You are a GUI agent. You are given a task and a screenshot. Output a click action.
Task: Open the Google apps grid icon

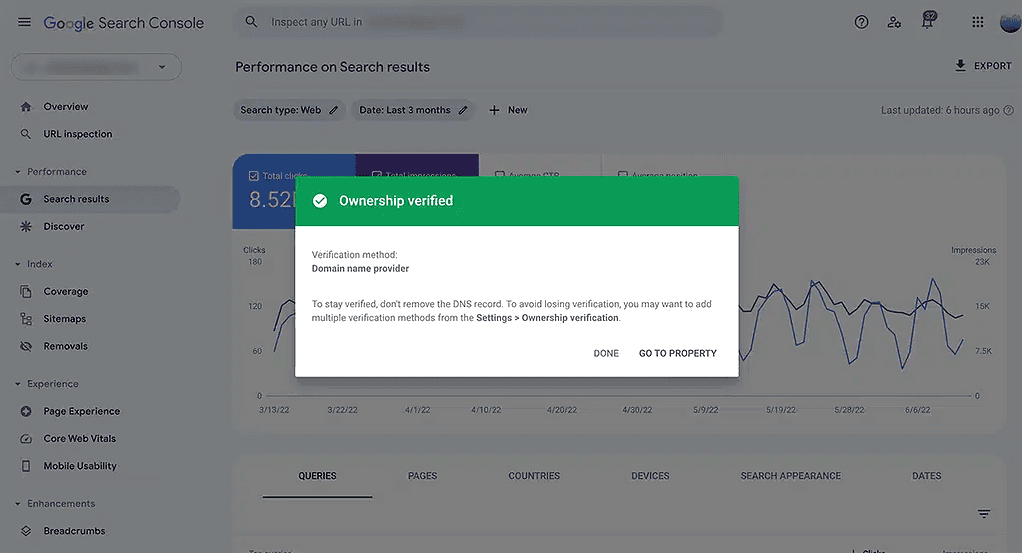[x=977, y=22]
